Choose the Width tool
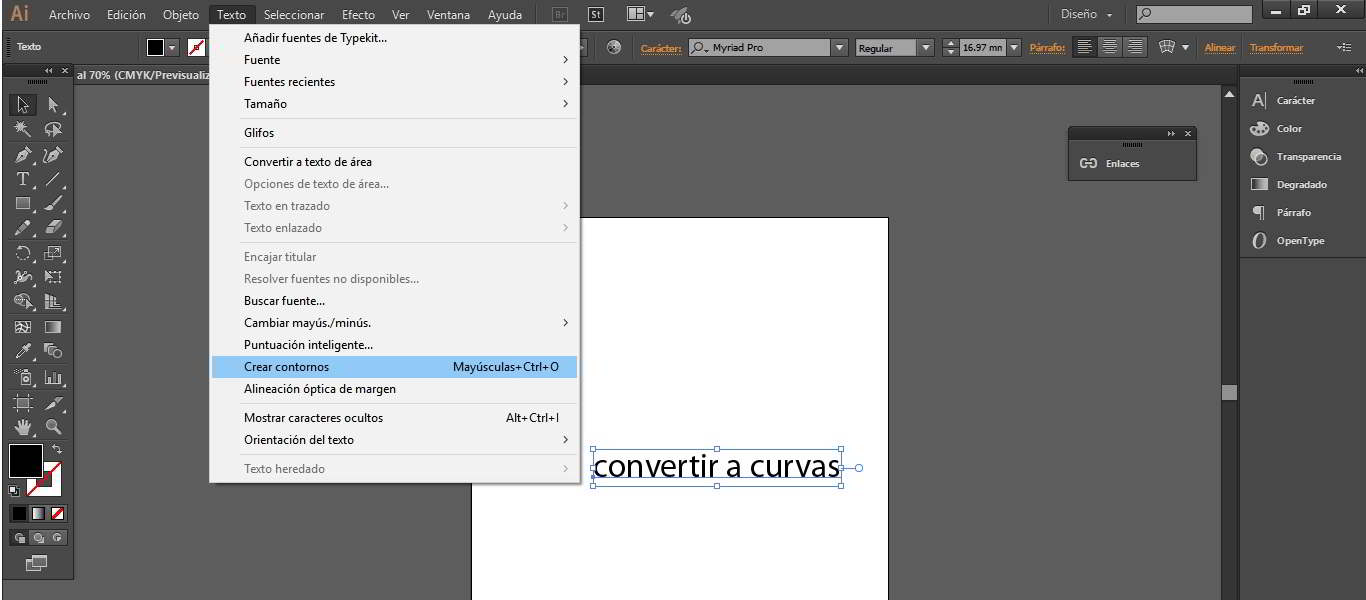The height and width of the screenshot is (600, 1366). pos(24,278)
